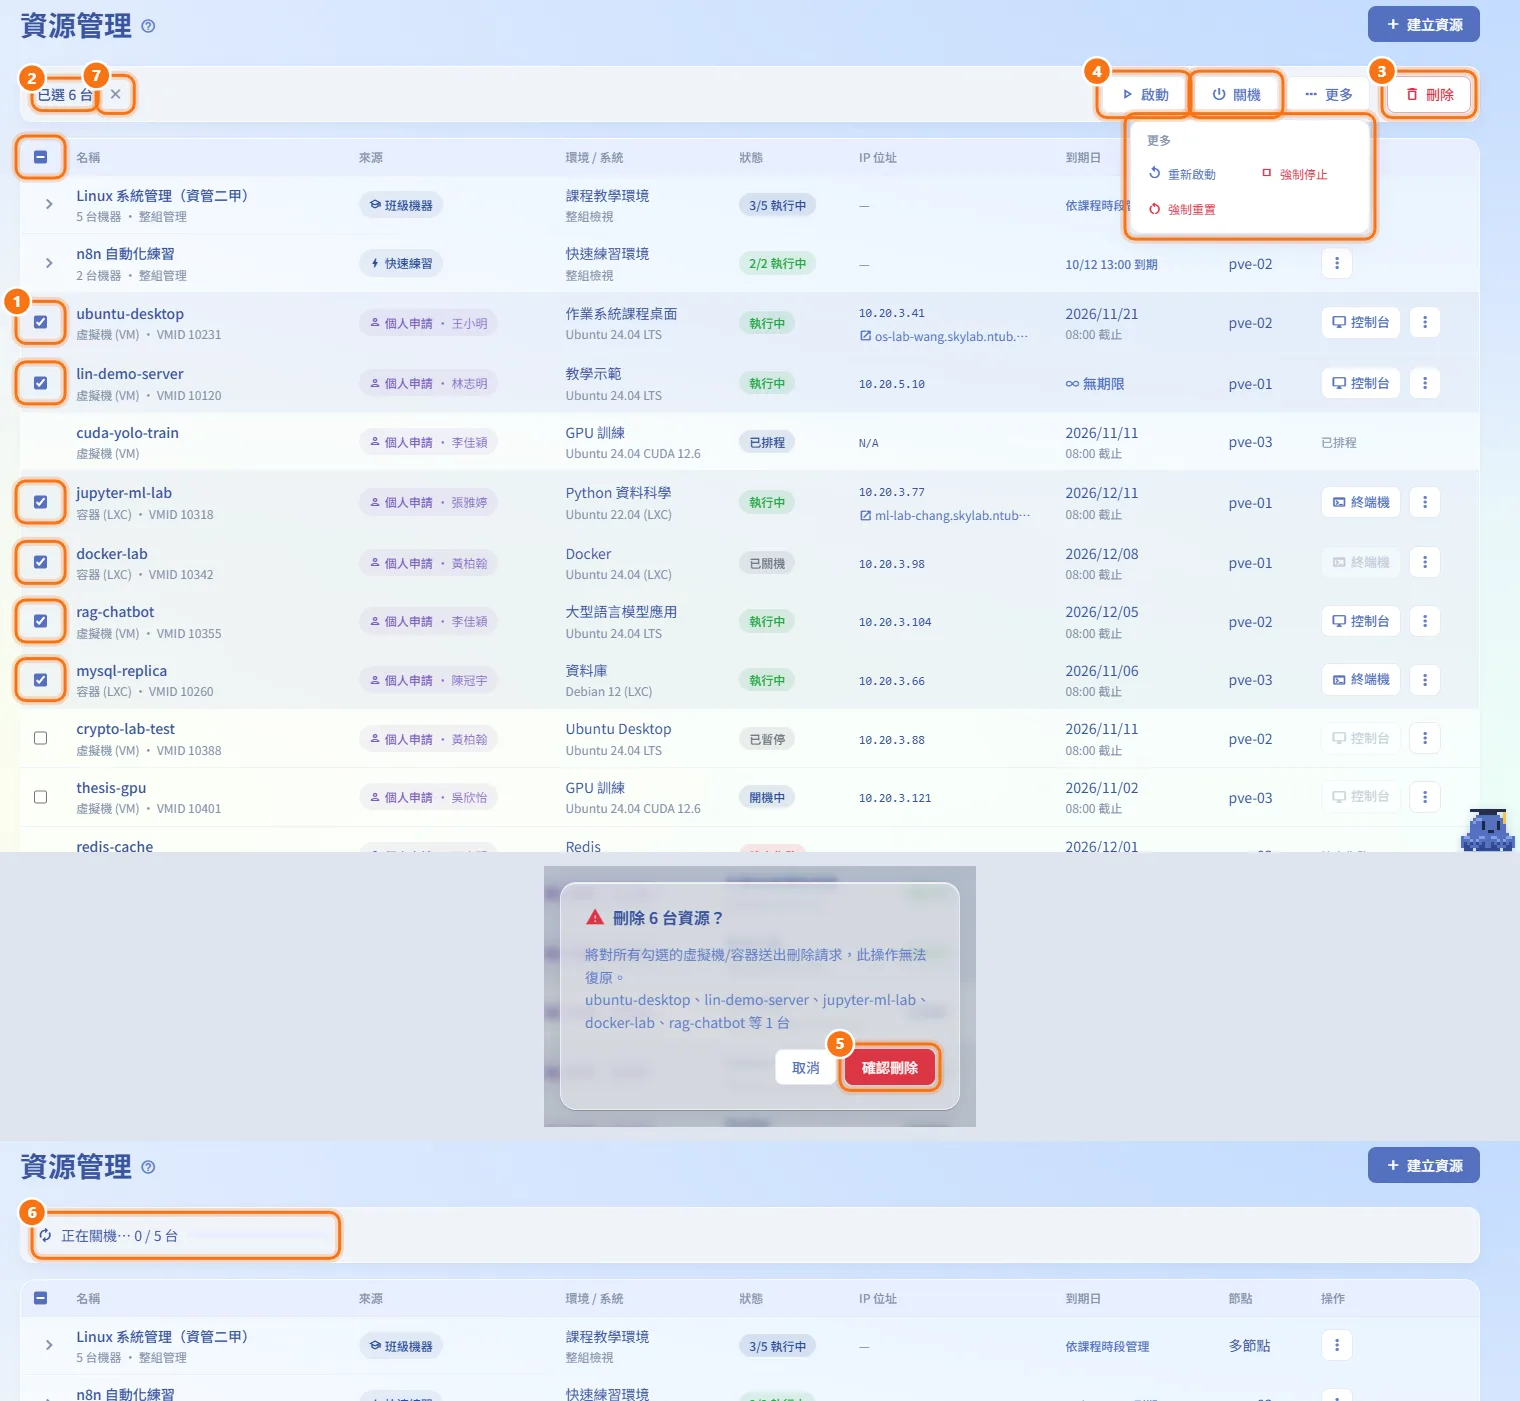Expand Linux 系統管理 group under 正在關機 bar
1520x1401 pixels.
coord(49,1345)
